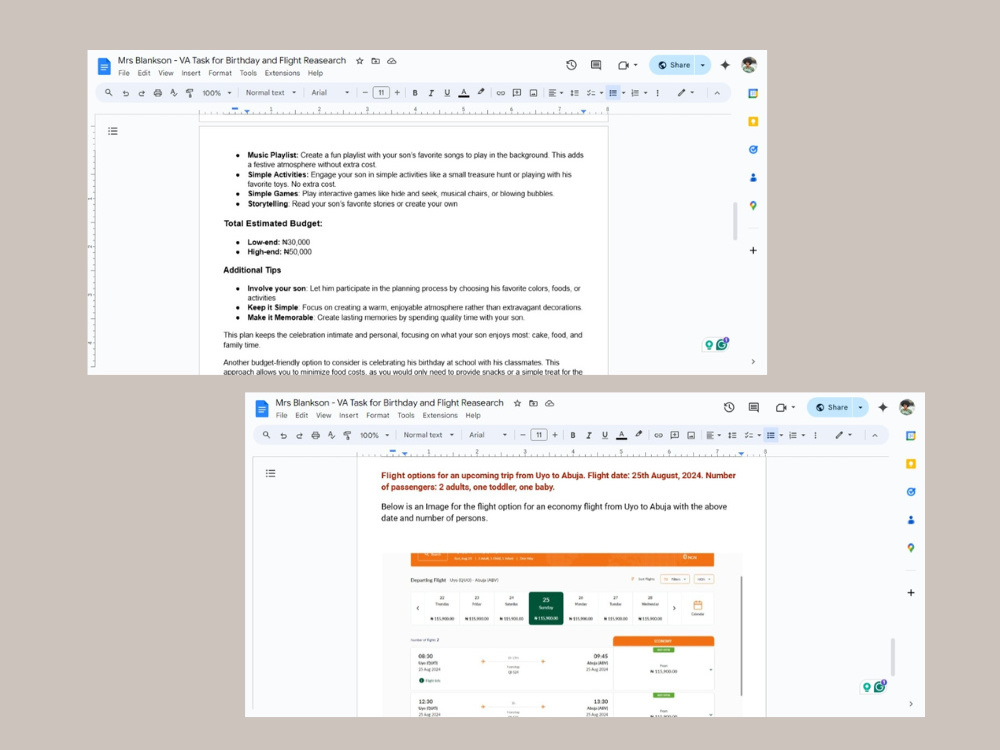Click Share button in top window
The height and width of the screenshot is (750, 1000).
(x=673, y=65)
